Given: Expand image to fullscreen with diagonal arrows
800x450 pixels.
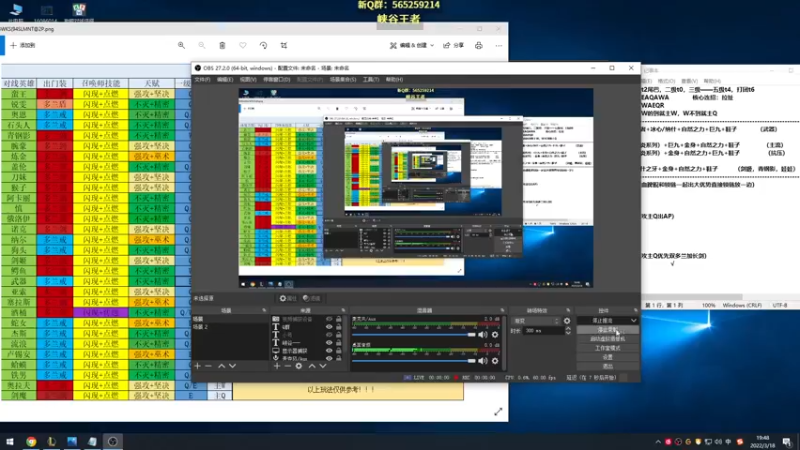Looking at the screenshot, I should (x=498, y=412).
